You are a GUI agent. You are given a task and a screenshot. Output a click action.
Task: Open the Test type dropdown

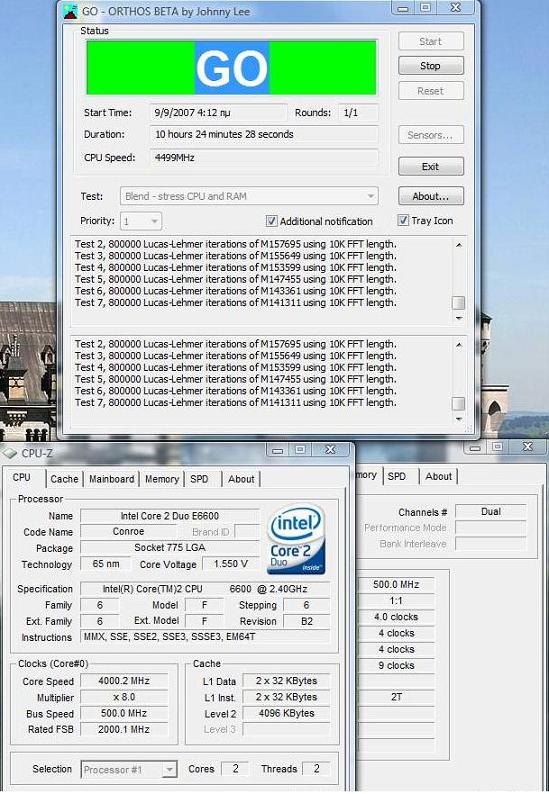pos(249,196)
